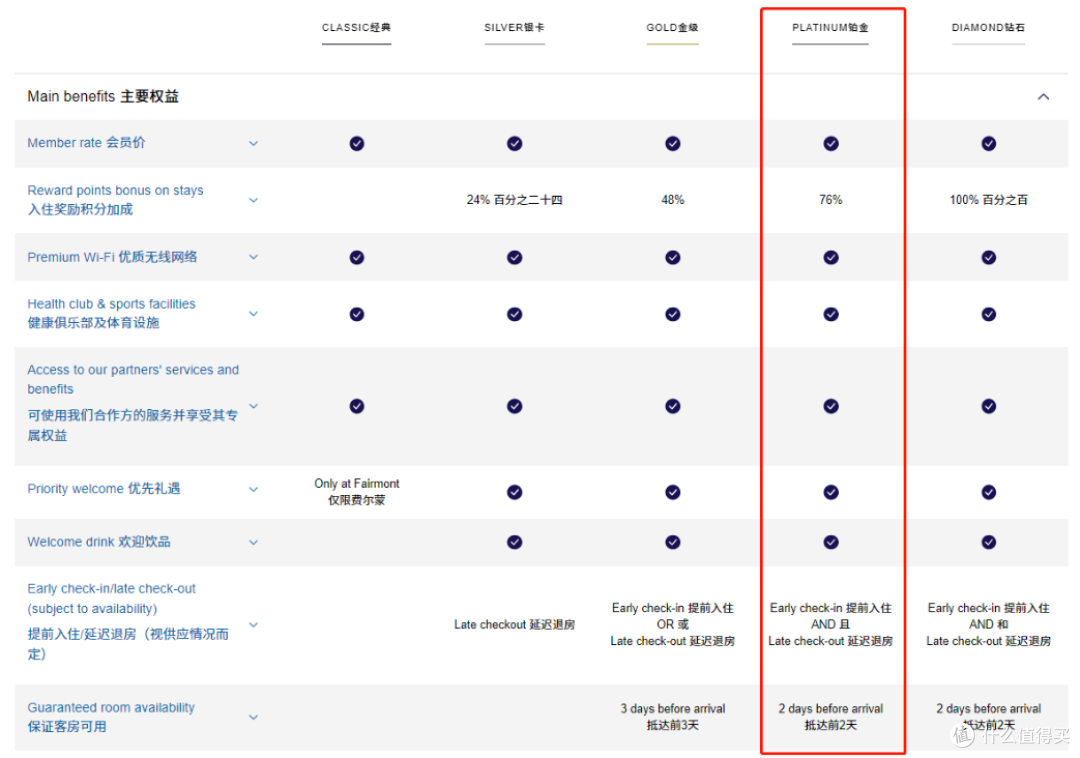The image size is (1080, 758).
Task: Open the Member rate link
Action: click(86, 143)
